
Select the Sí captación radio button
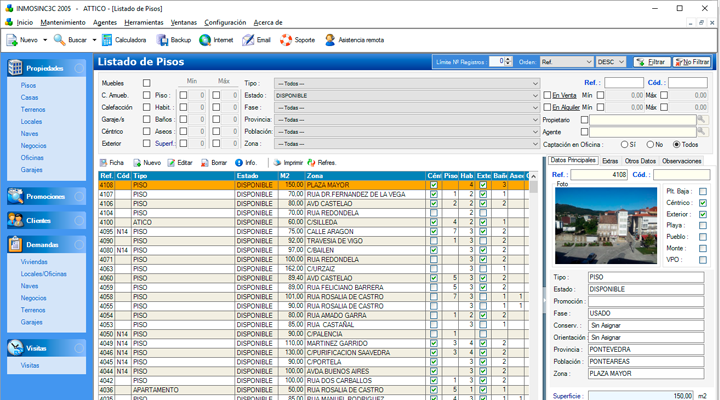point(624,144)
